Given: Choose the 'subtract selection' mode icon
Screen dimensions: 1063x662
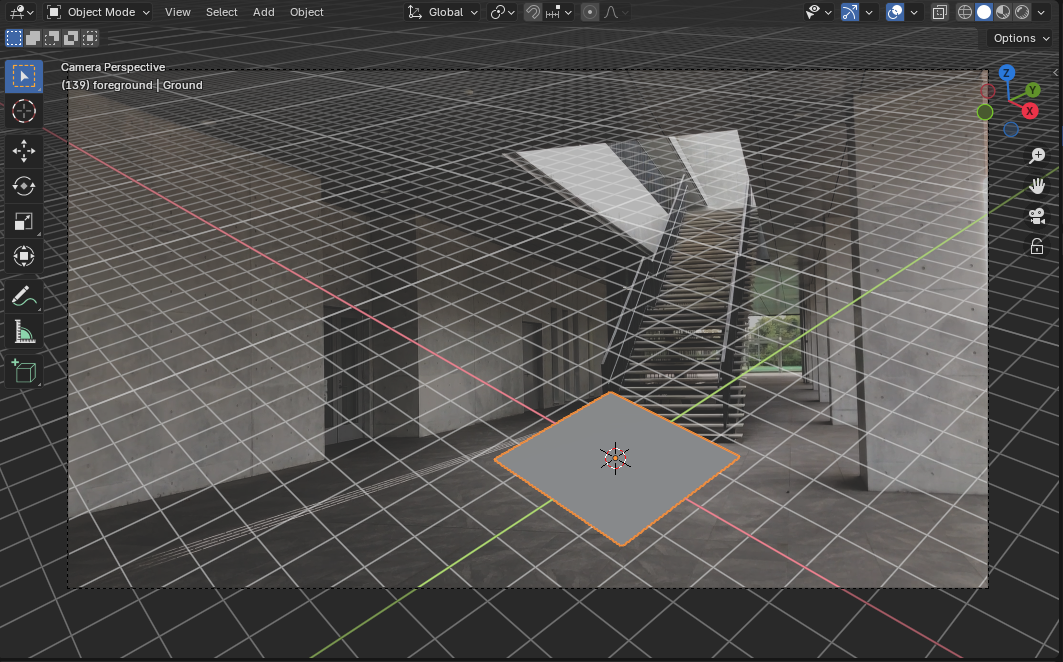Looking at the screenshot, I should click(52, 38).
